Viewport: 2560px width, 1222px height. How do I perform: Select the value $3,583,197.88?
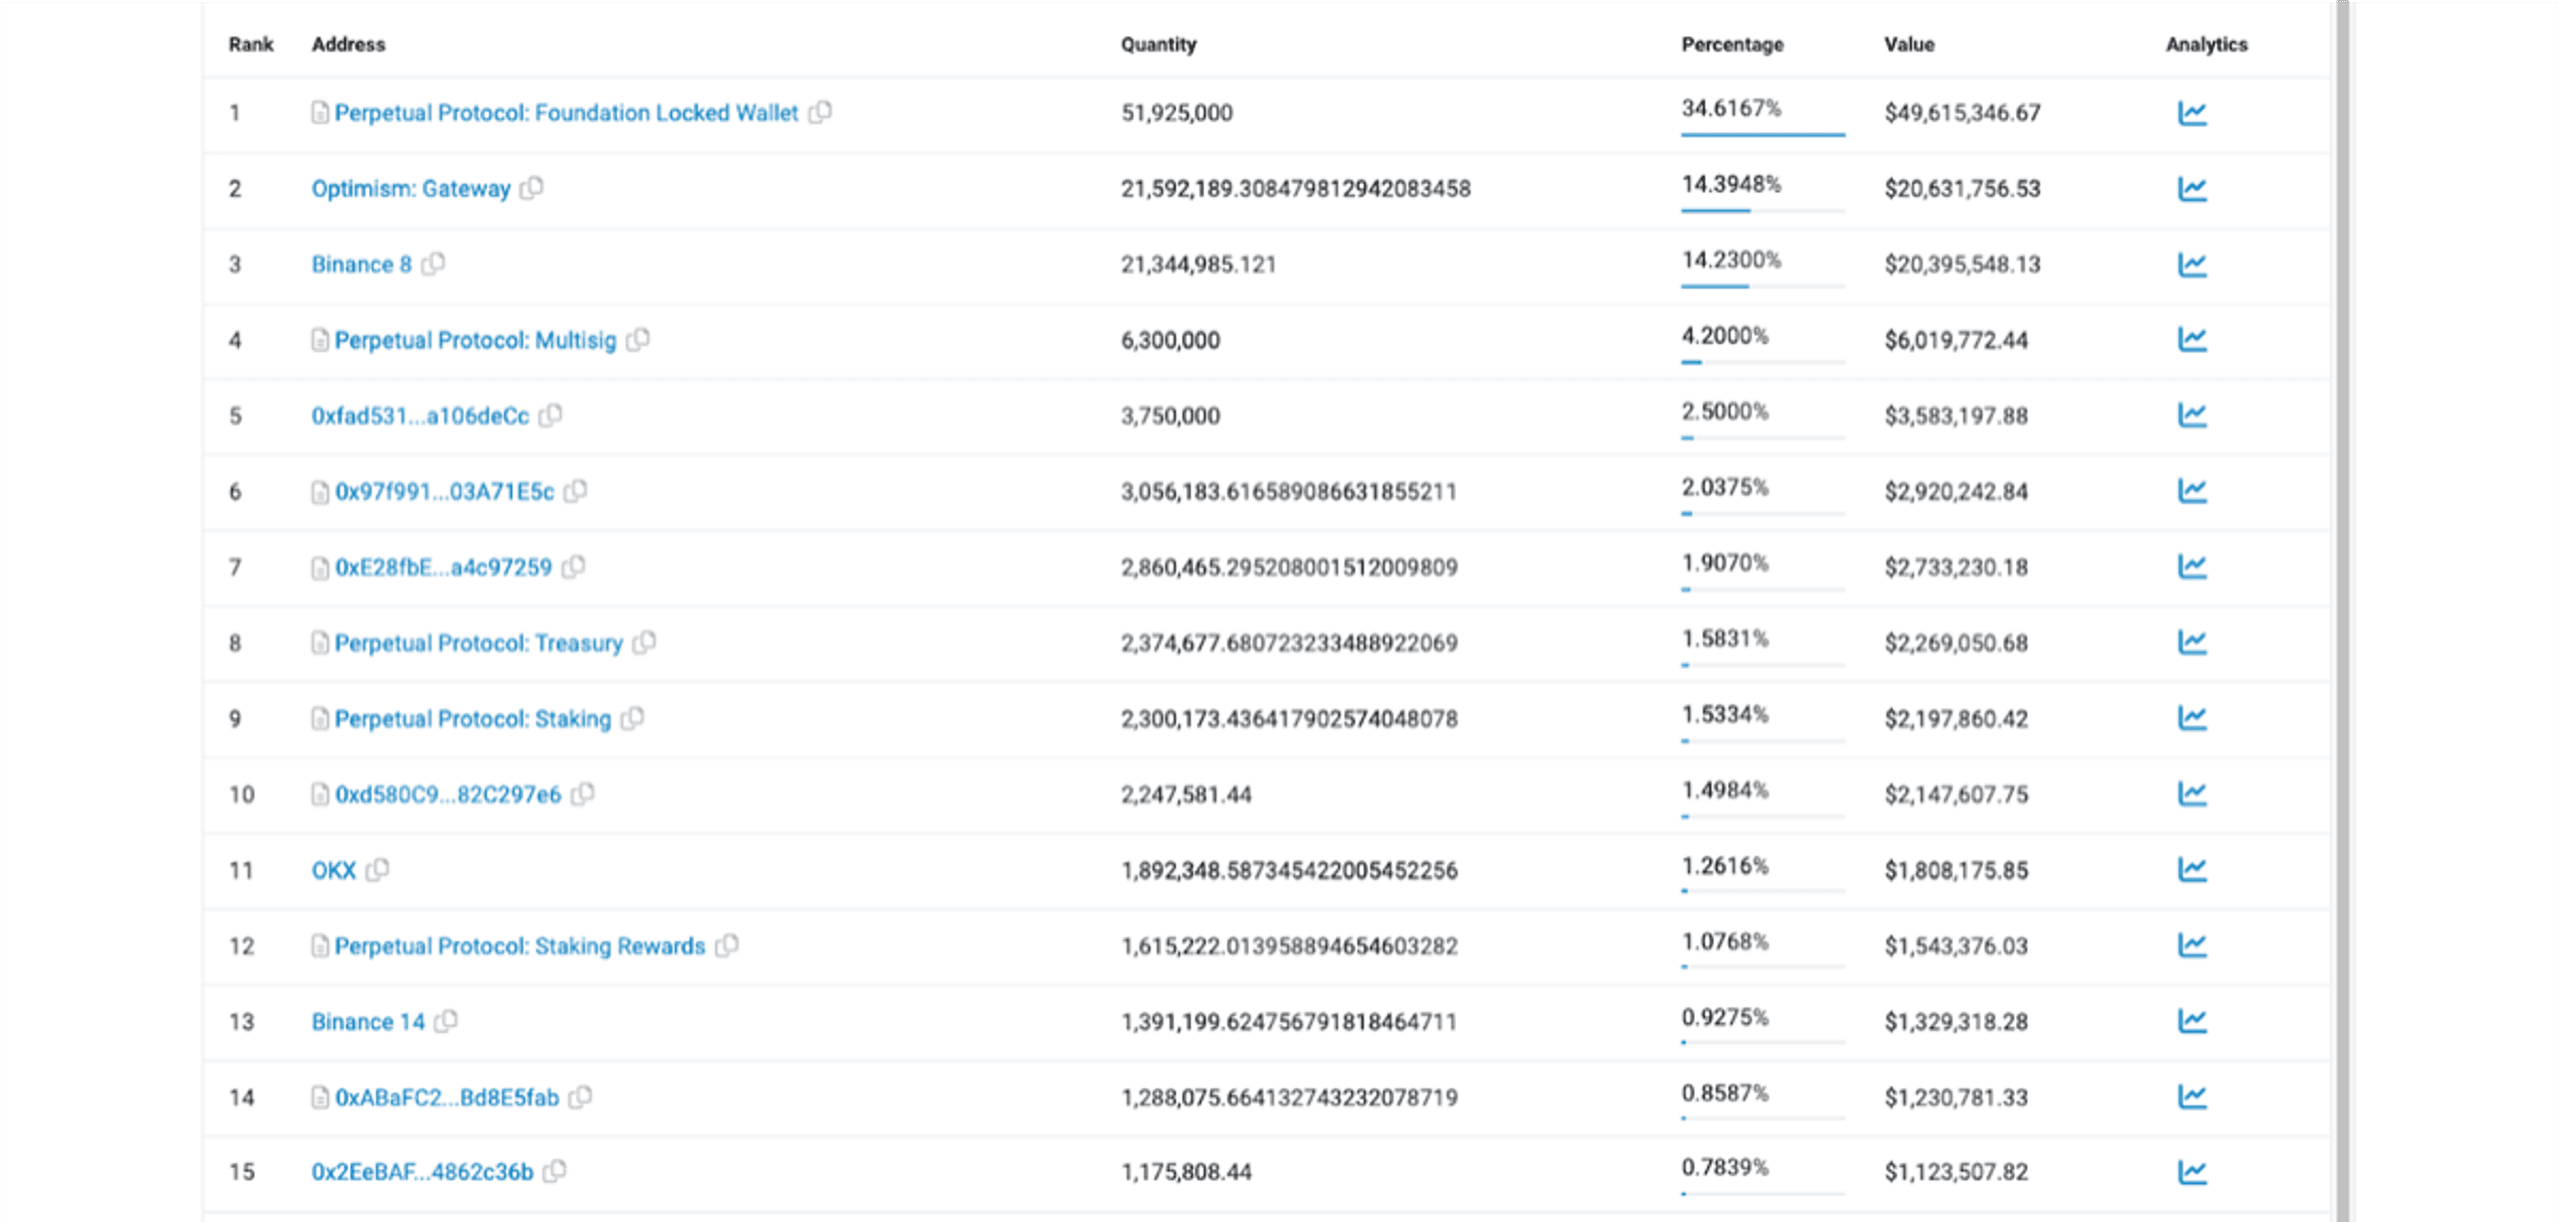click(x=1956, y=415)
